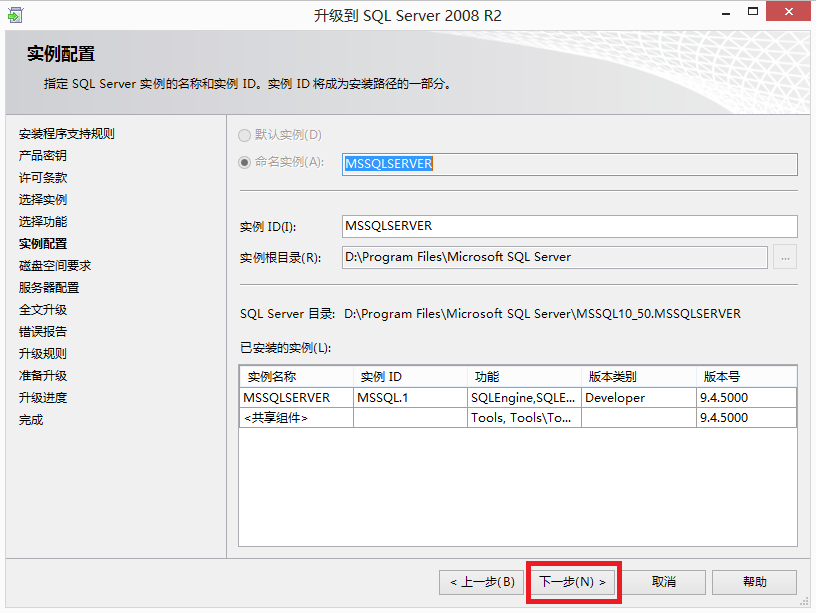Select 安装程序支持规则 step in sidebar
Viewport: 816px width, 613px height.
[67, 134]
